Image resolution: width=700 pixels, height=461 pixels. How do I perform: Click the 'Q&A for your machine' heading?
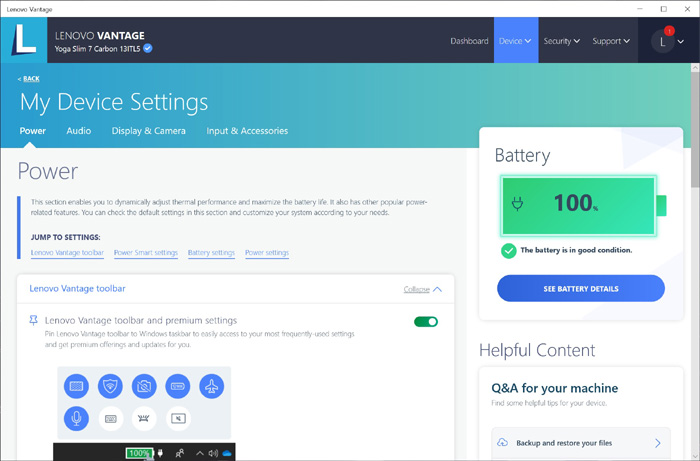pos(554,388)
